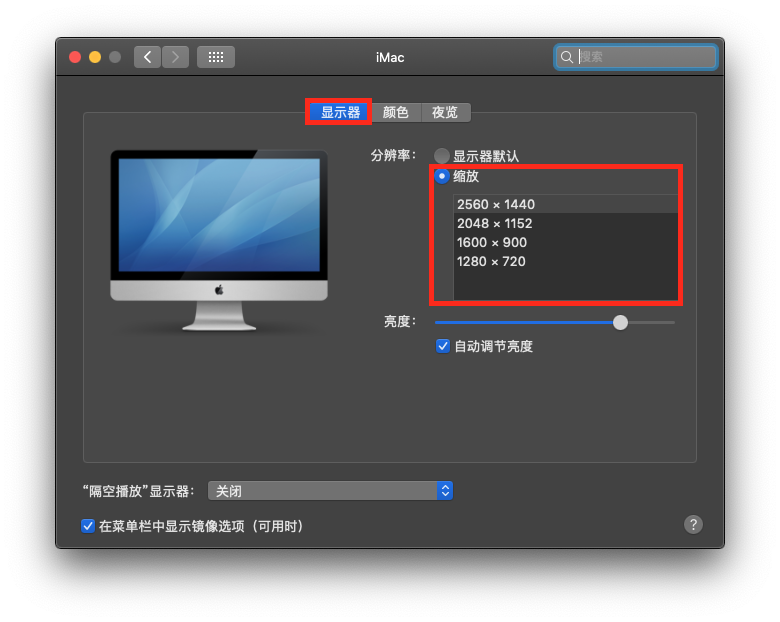
Task: Switch to the 颜色 tab
Action: click(396, 112)
